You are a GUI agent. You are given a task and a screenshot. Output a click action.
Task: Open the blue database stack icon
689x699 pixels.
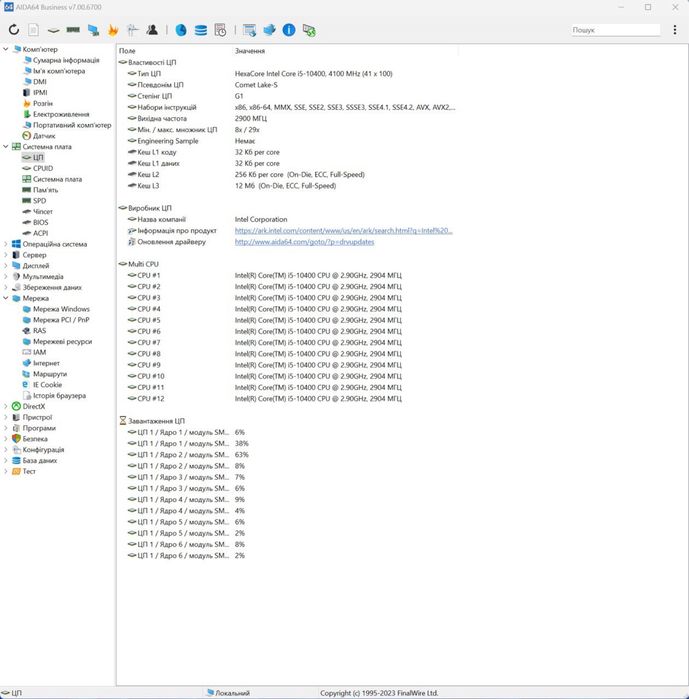pyautogui.click(x=201, y=30)
